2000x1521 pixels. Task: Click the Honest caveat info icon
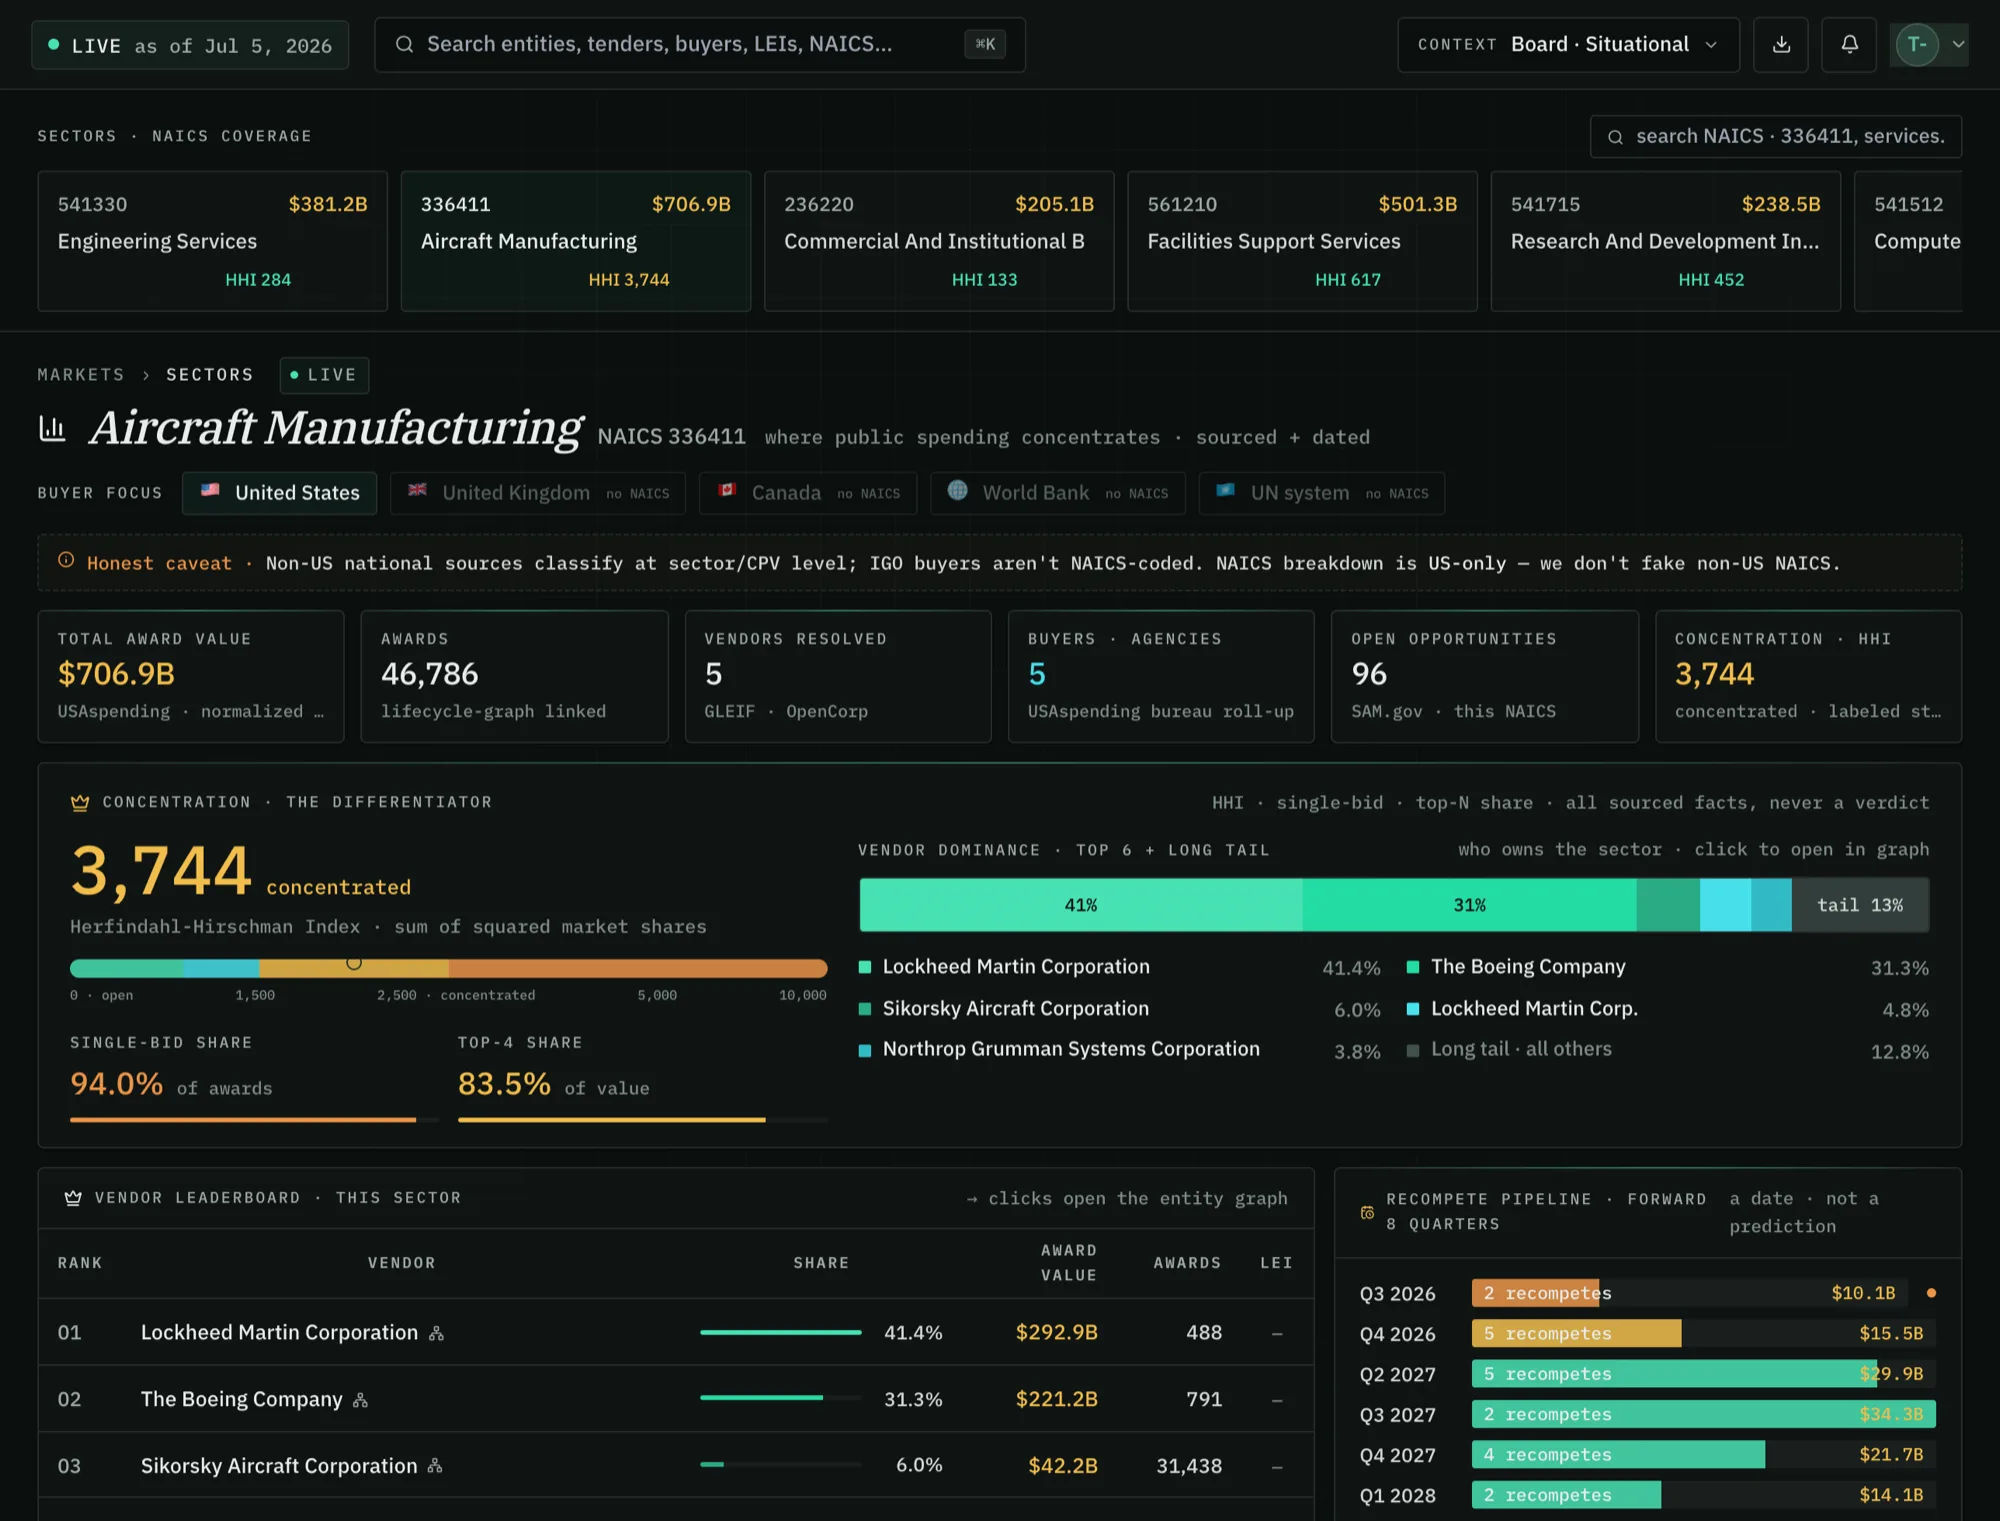66,560
